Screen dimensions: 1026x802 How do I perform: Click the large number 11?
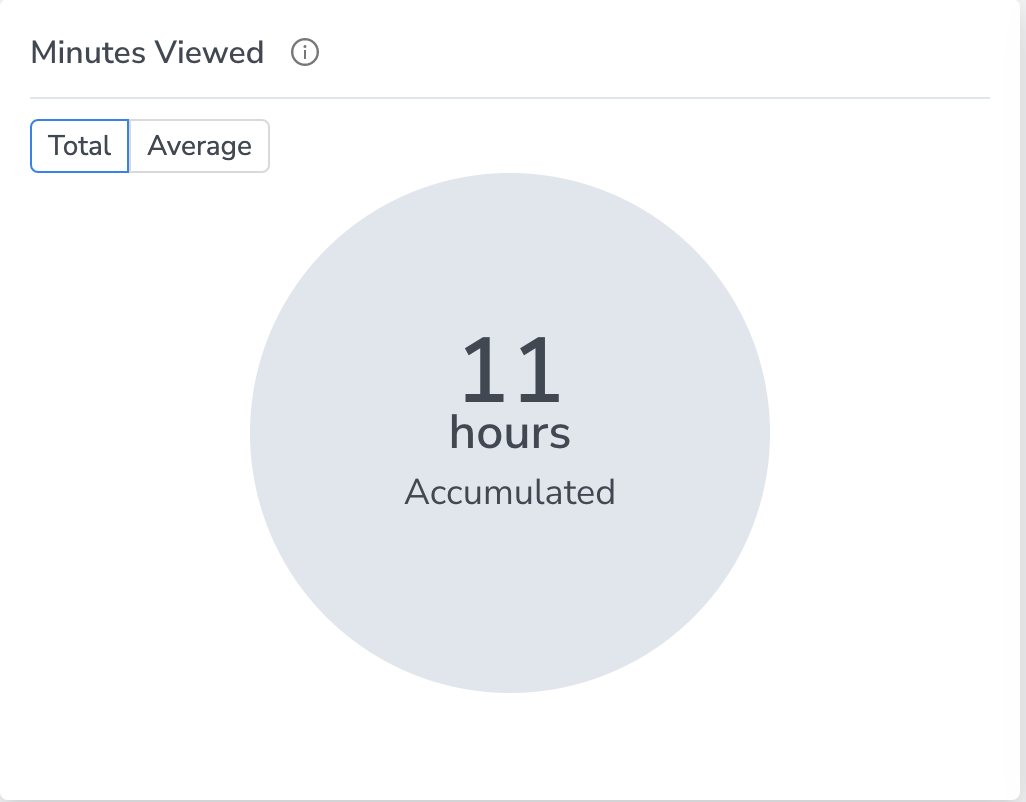[510, 370]
